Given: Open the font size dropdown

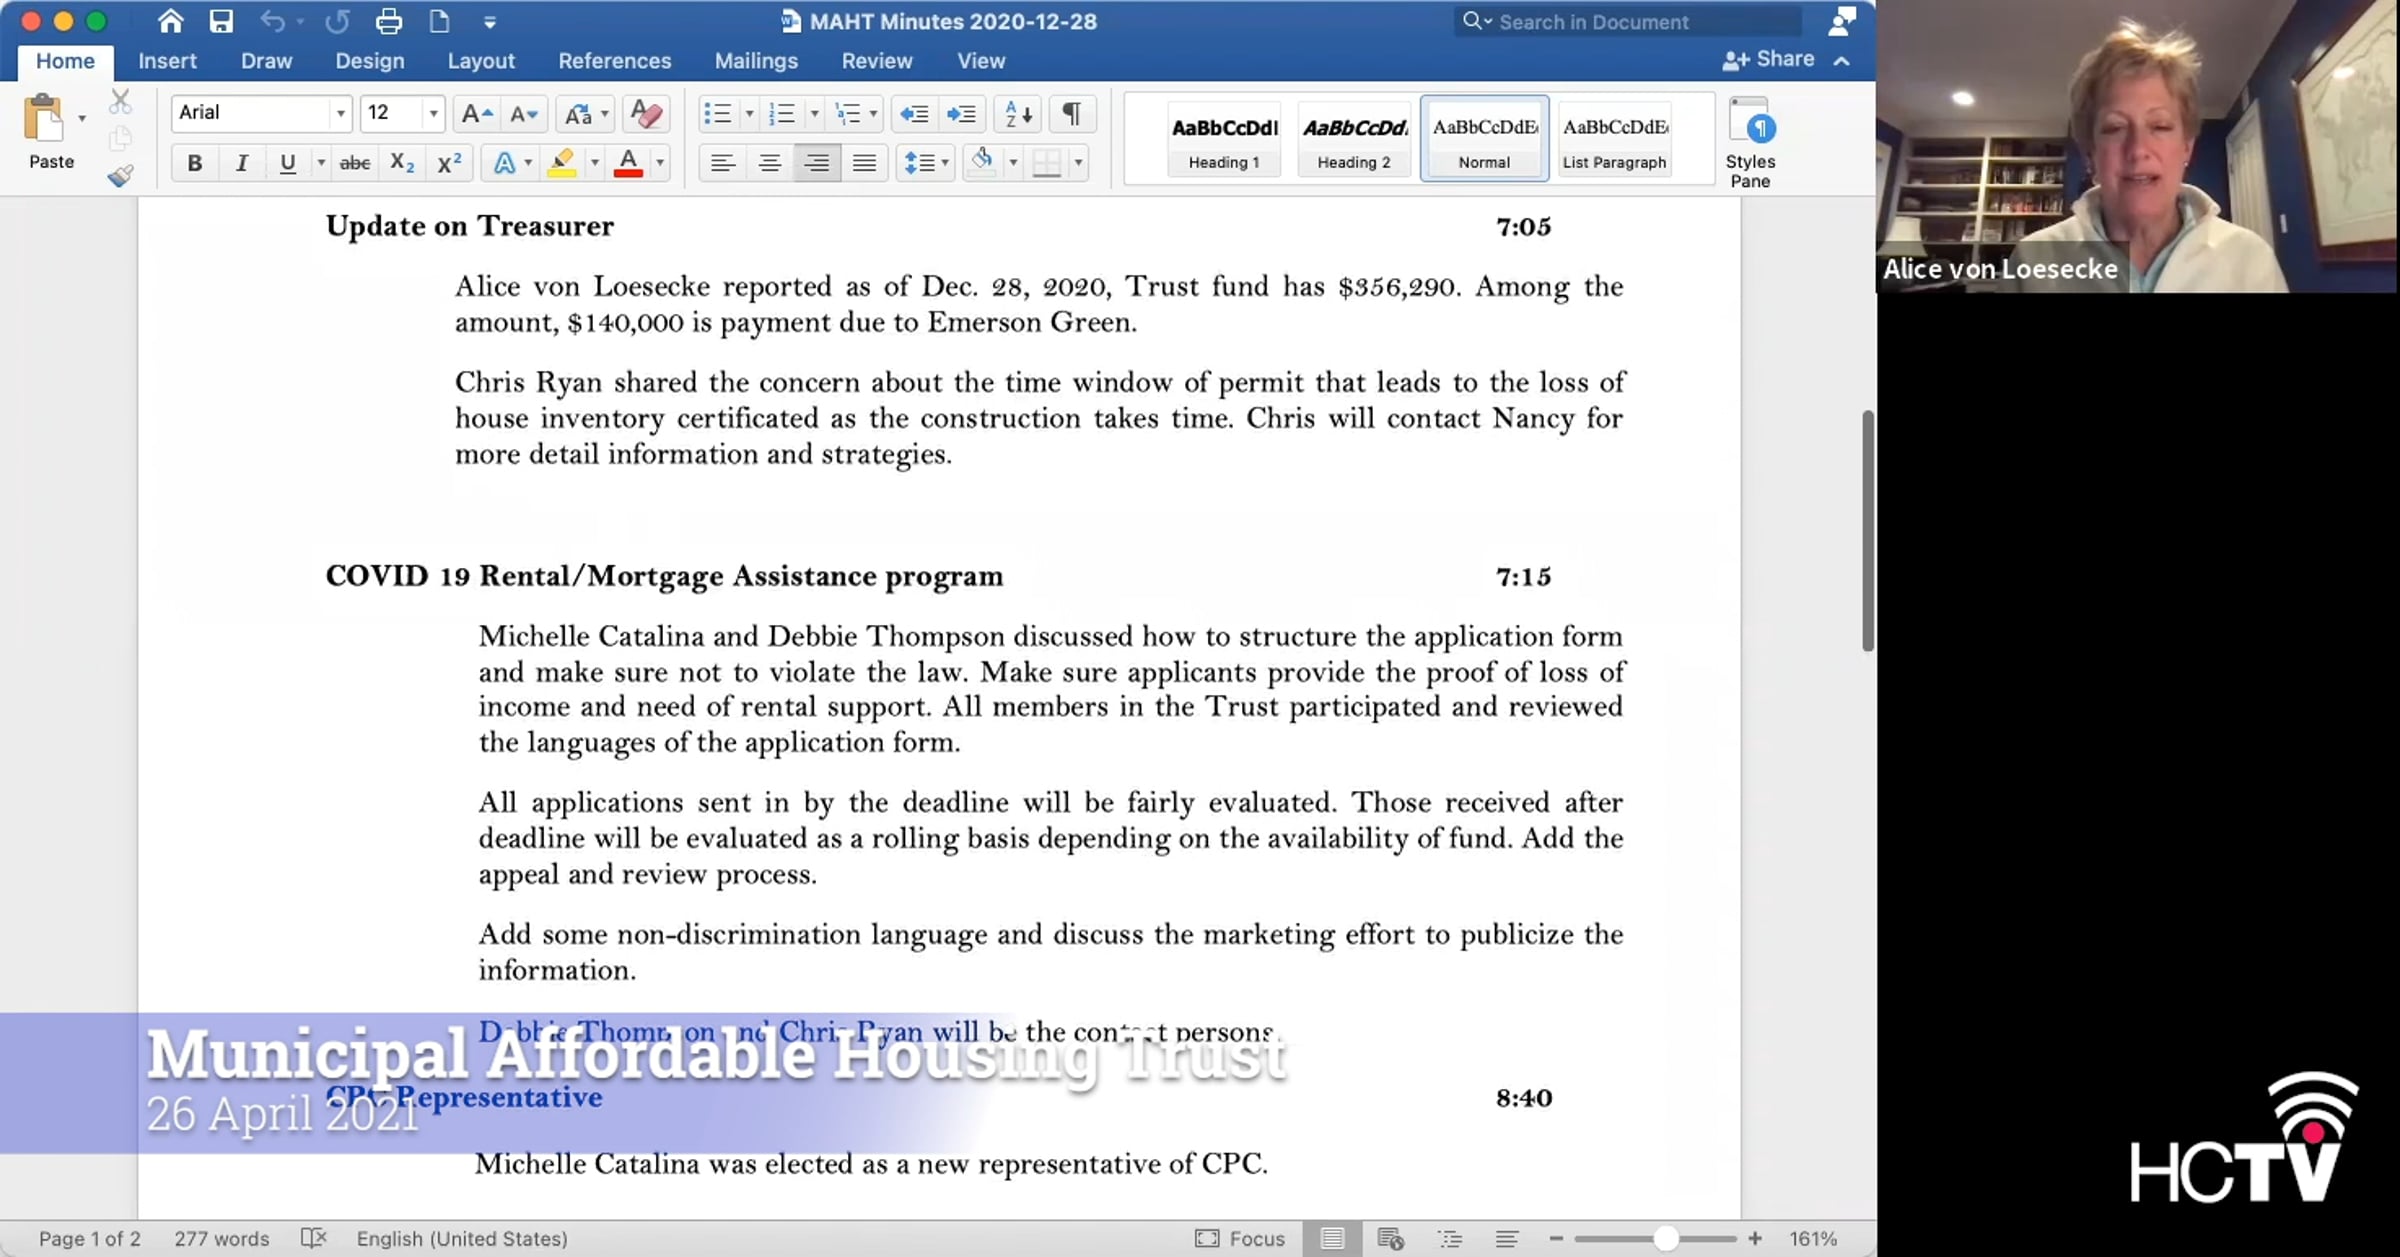Looking at the screenshot, I should 433,113.
